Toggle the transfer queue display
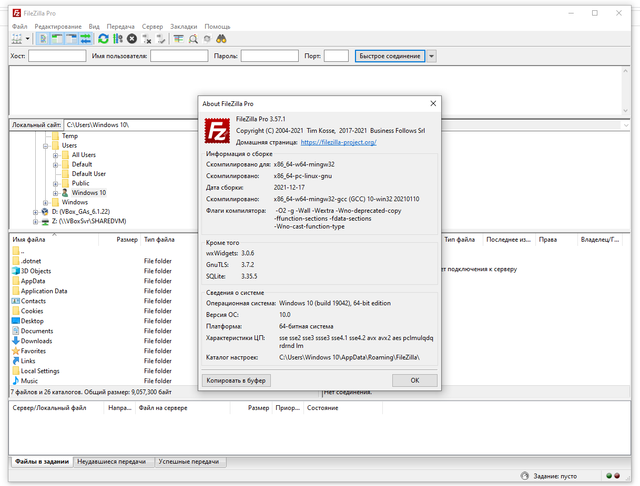Viewport: 640px width, 486px height. (85, 39)
